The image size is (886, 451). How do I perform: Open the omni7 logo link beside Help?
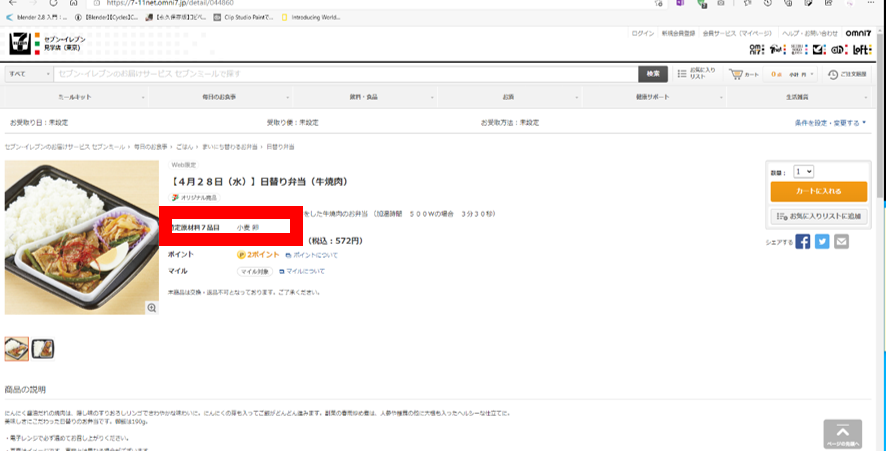tap(857, 33)
